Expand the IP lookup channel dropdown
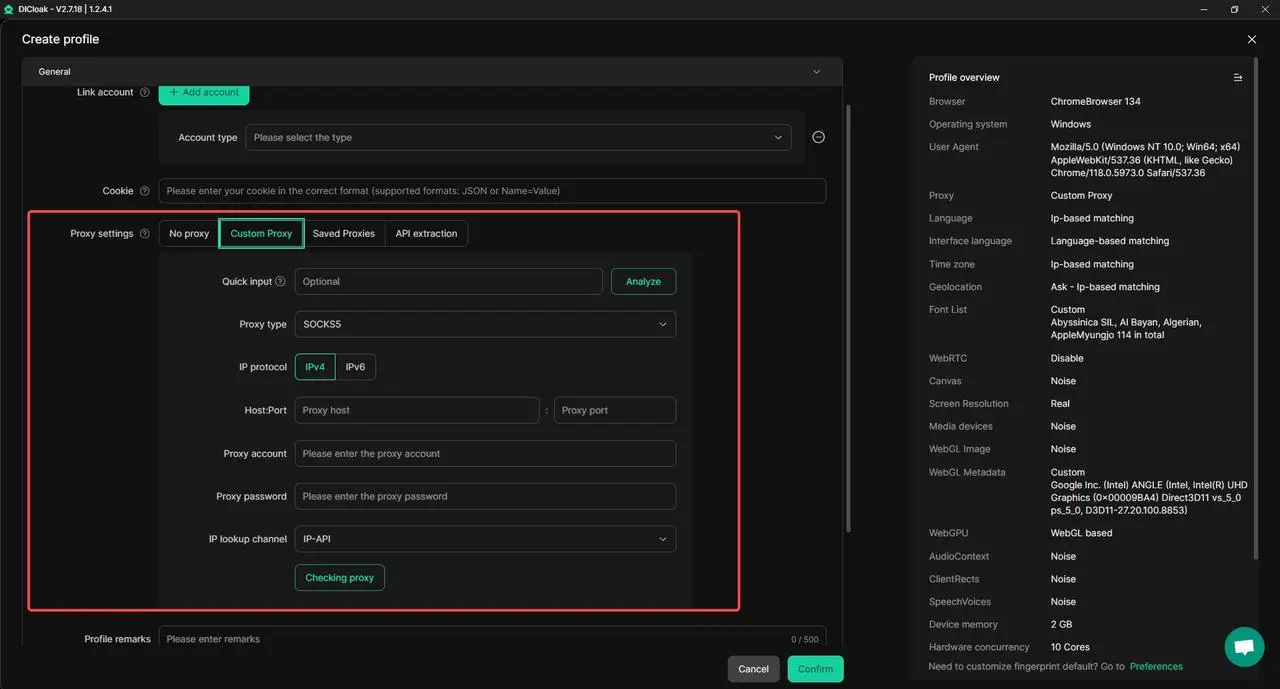This screenshot has height=689, width=1280. [x=485, y=539]
